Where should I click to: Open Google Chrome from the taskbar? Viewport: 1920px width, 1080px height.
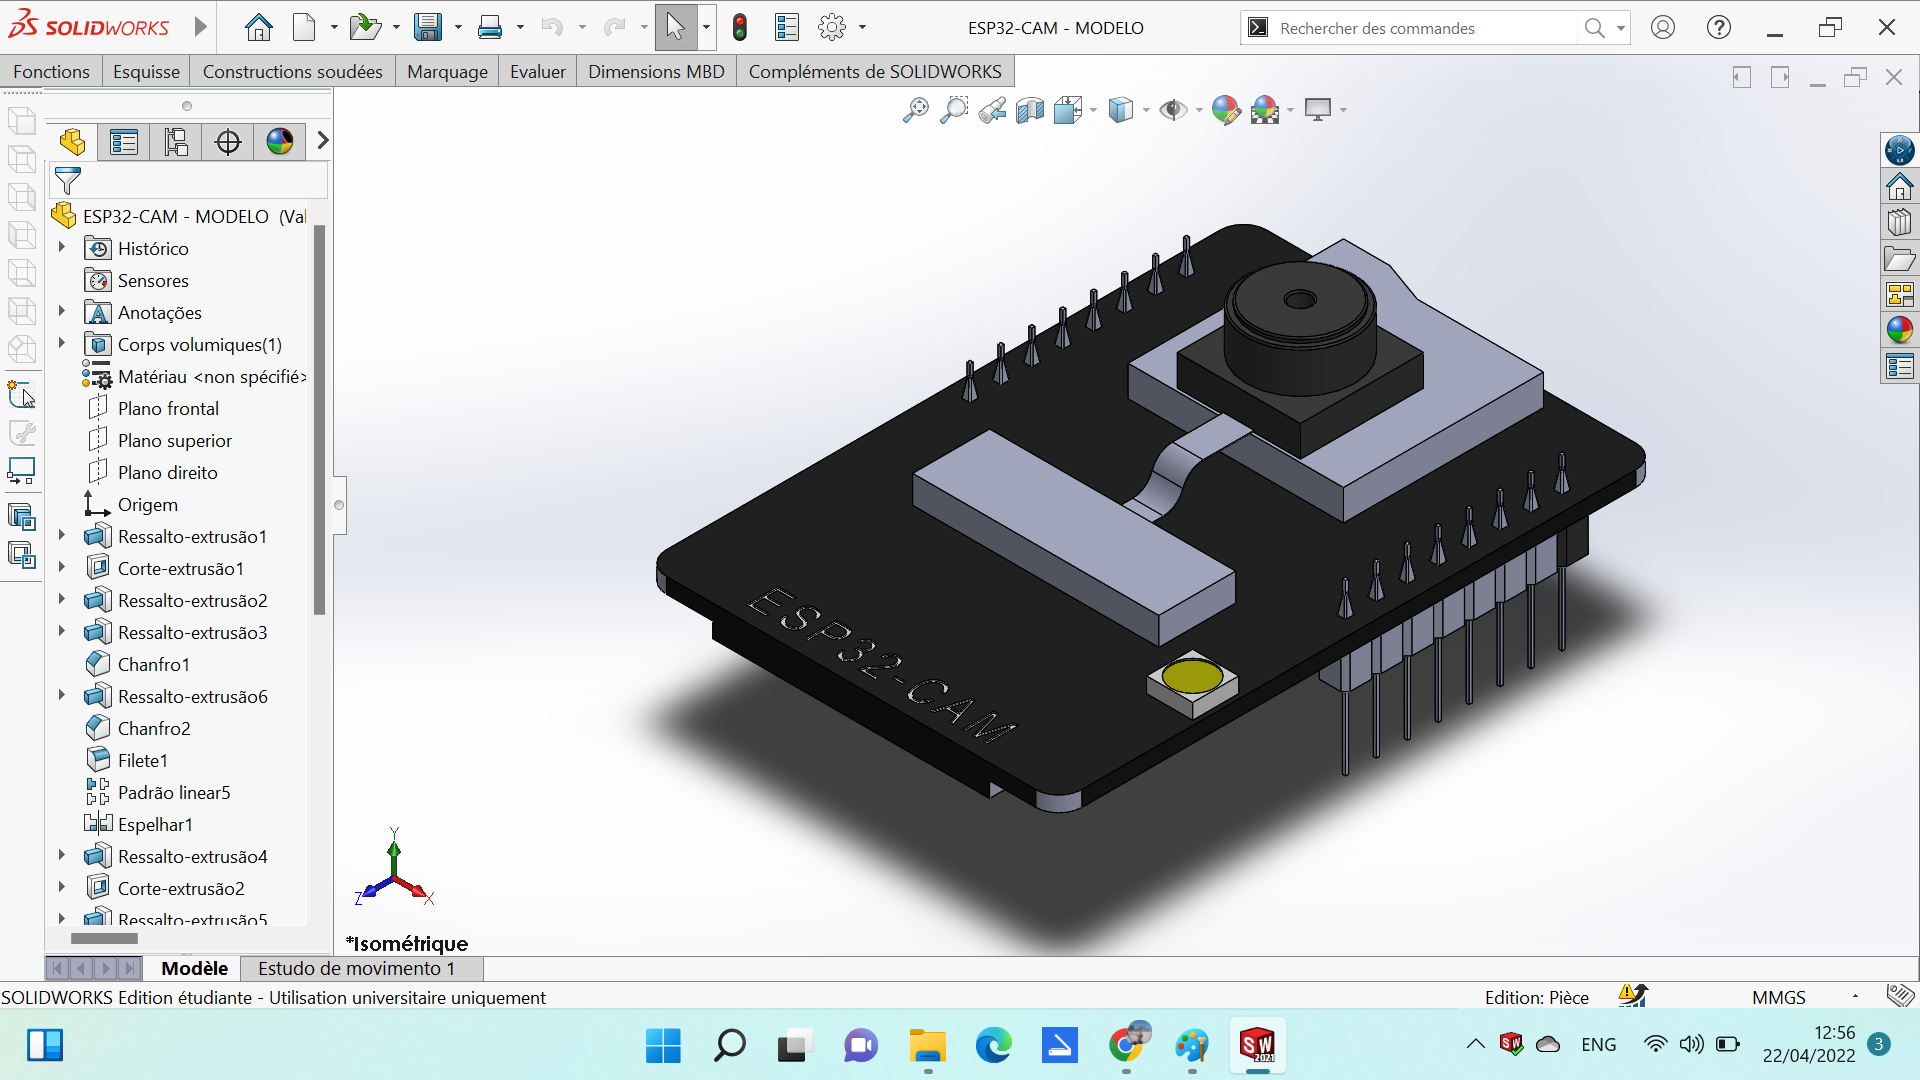tap(1126, 1045)
